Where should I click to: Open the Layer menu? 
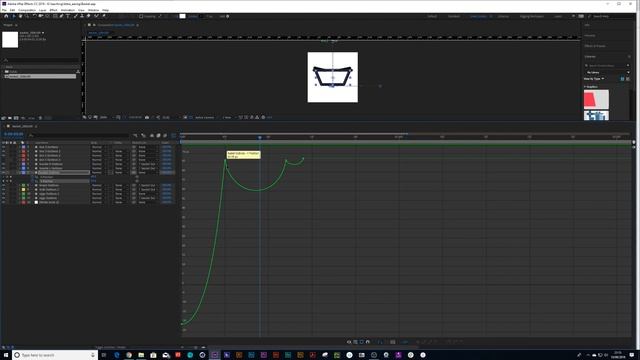click(42, 10)
